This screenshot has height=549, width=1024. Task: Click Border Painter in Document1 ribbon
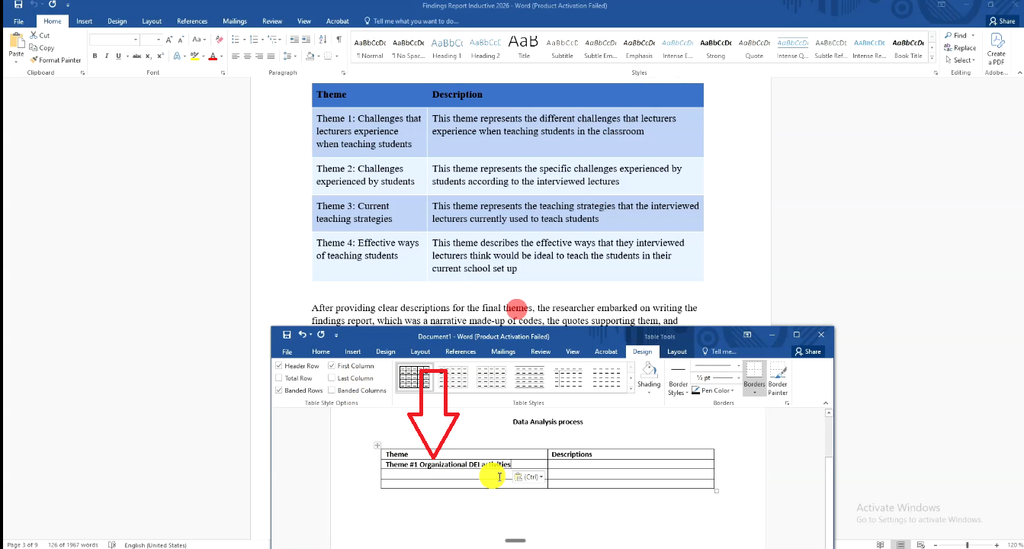[x=778, y=379]
